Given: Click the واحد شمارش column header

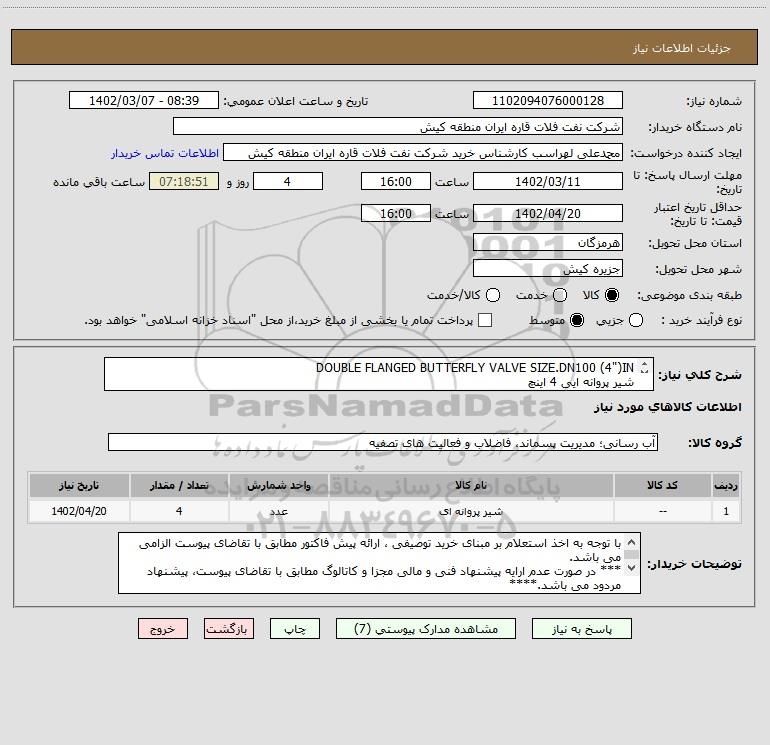Looking at the screenshot, I should 278,485.
